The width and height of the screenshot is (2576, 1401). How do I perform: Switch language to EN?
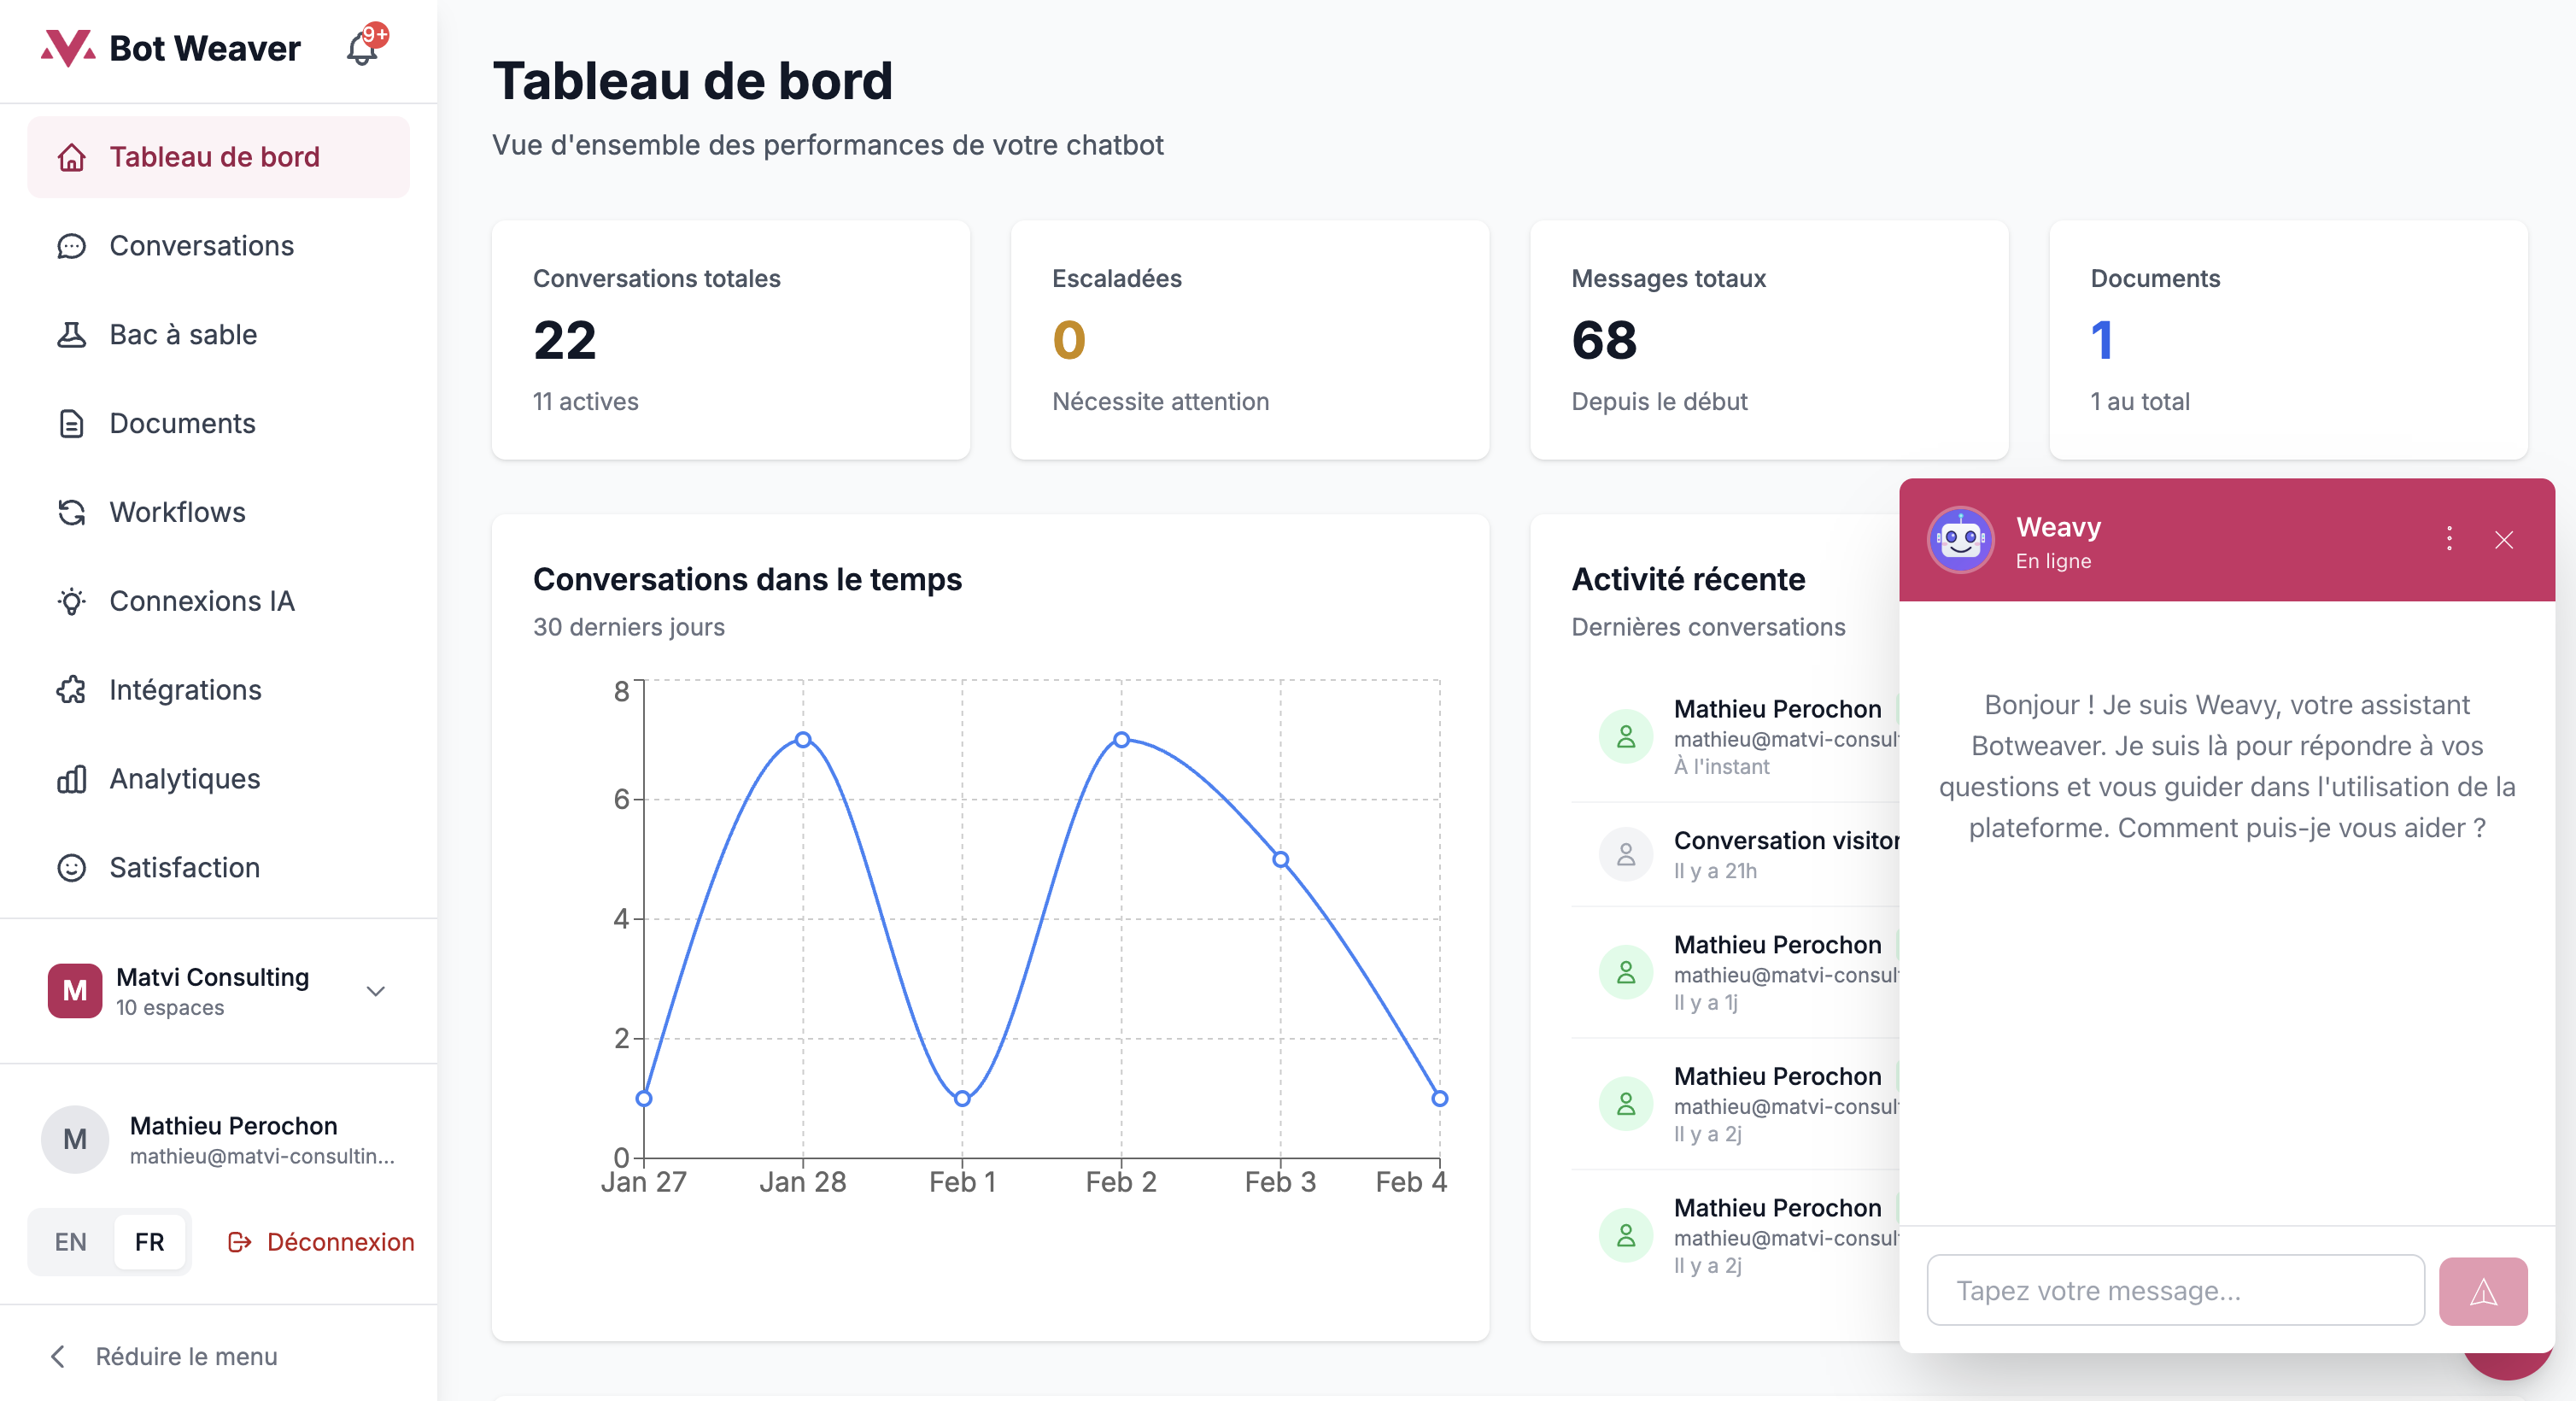tap(70, 1242)
